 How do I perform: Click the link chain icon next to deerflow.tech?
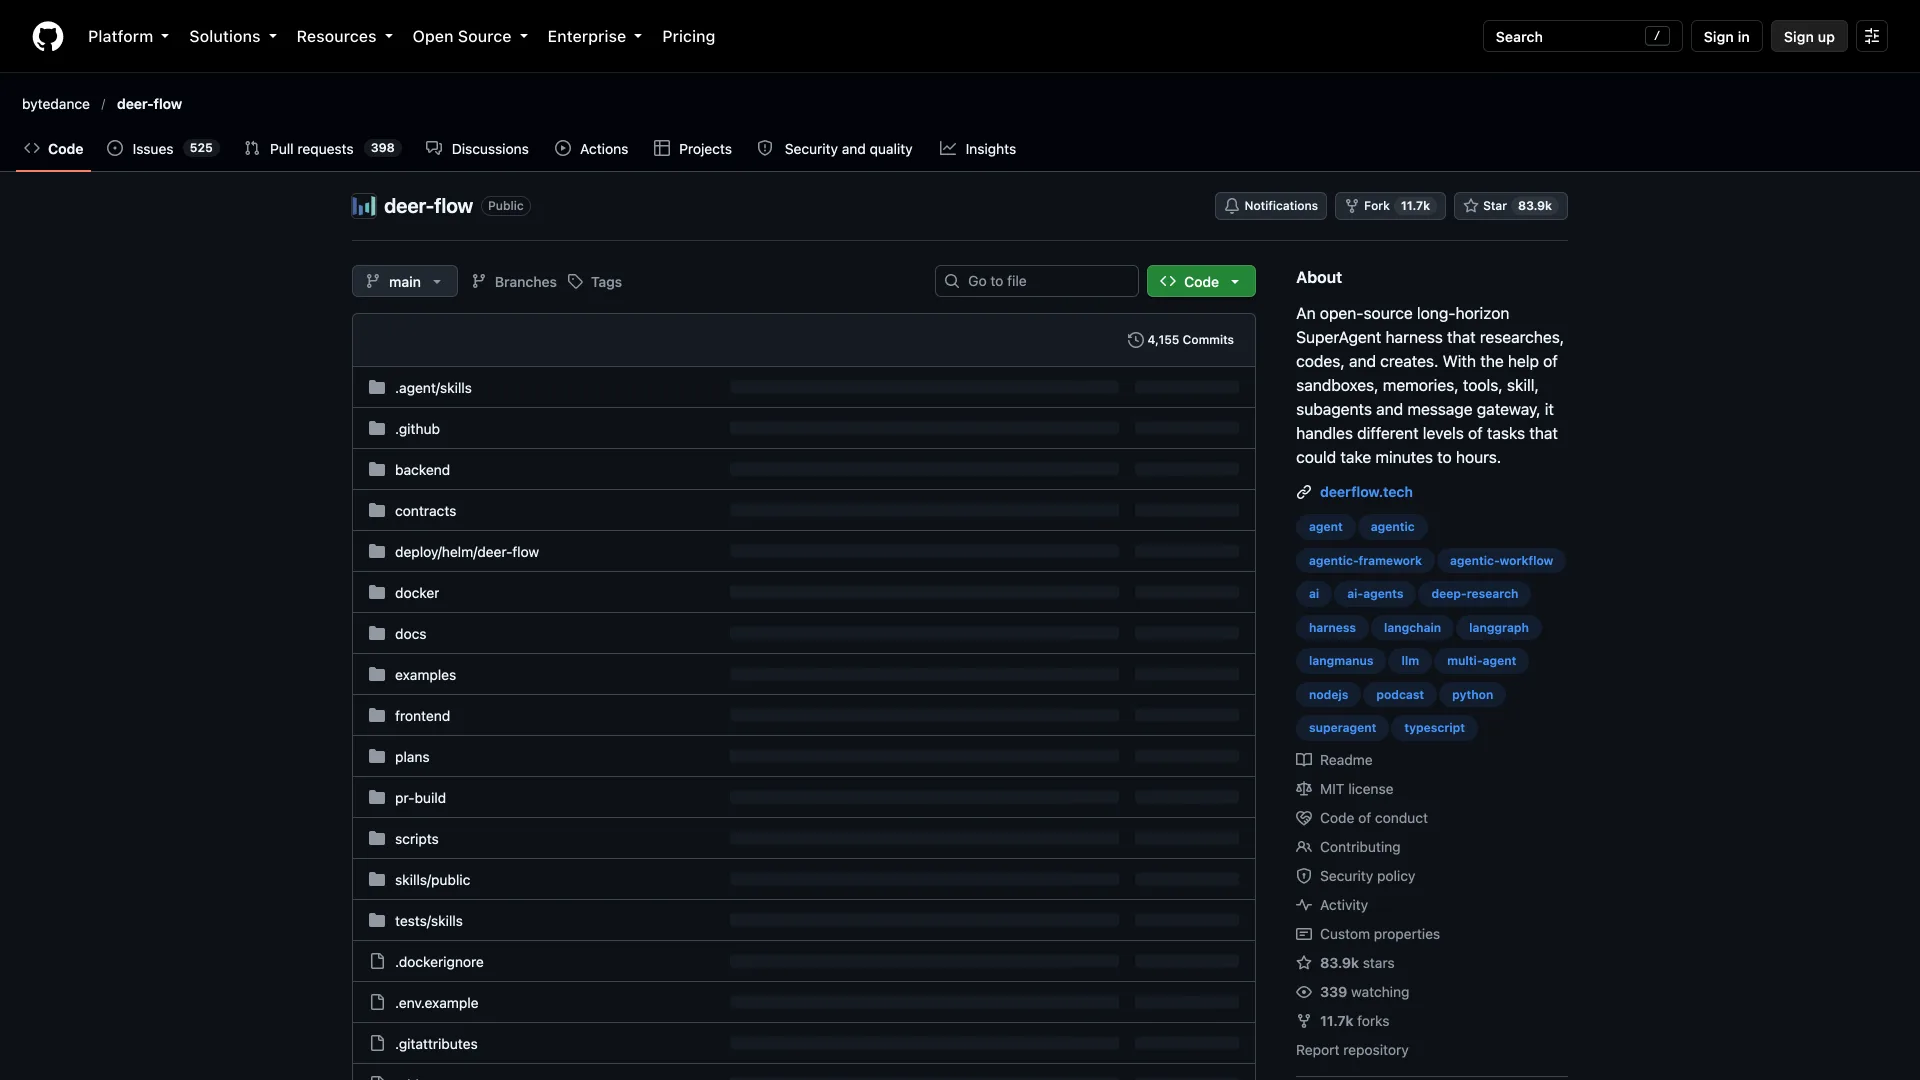coord(1304,492)
